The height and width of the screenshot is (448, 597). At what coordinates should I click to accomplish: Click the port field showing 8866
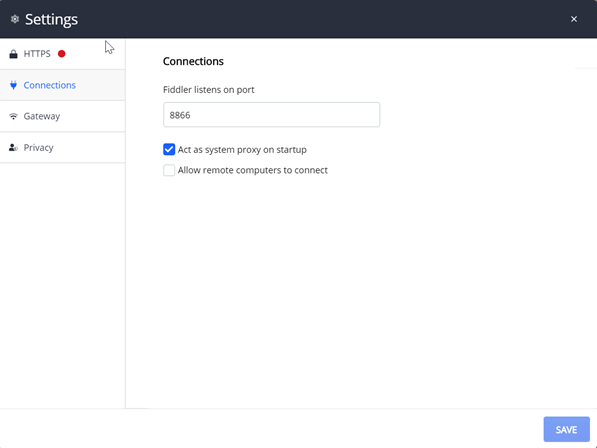(x=271, y=115)
